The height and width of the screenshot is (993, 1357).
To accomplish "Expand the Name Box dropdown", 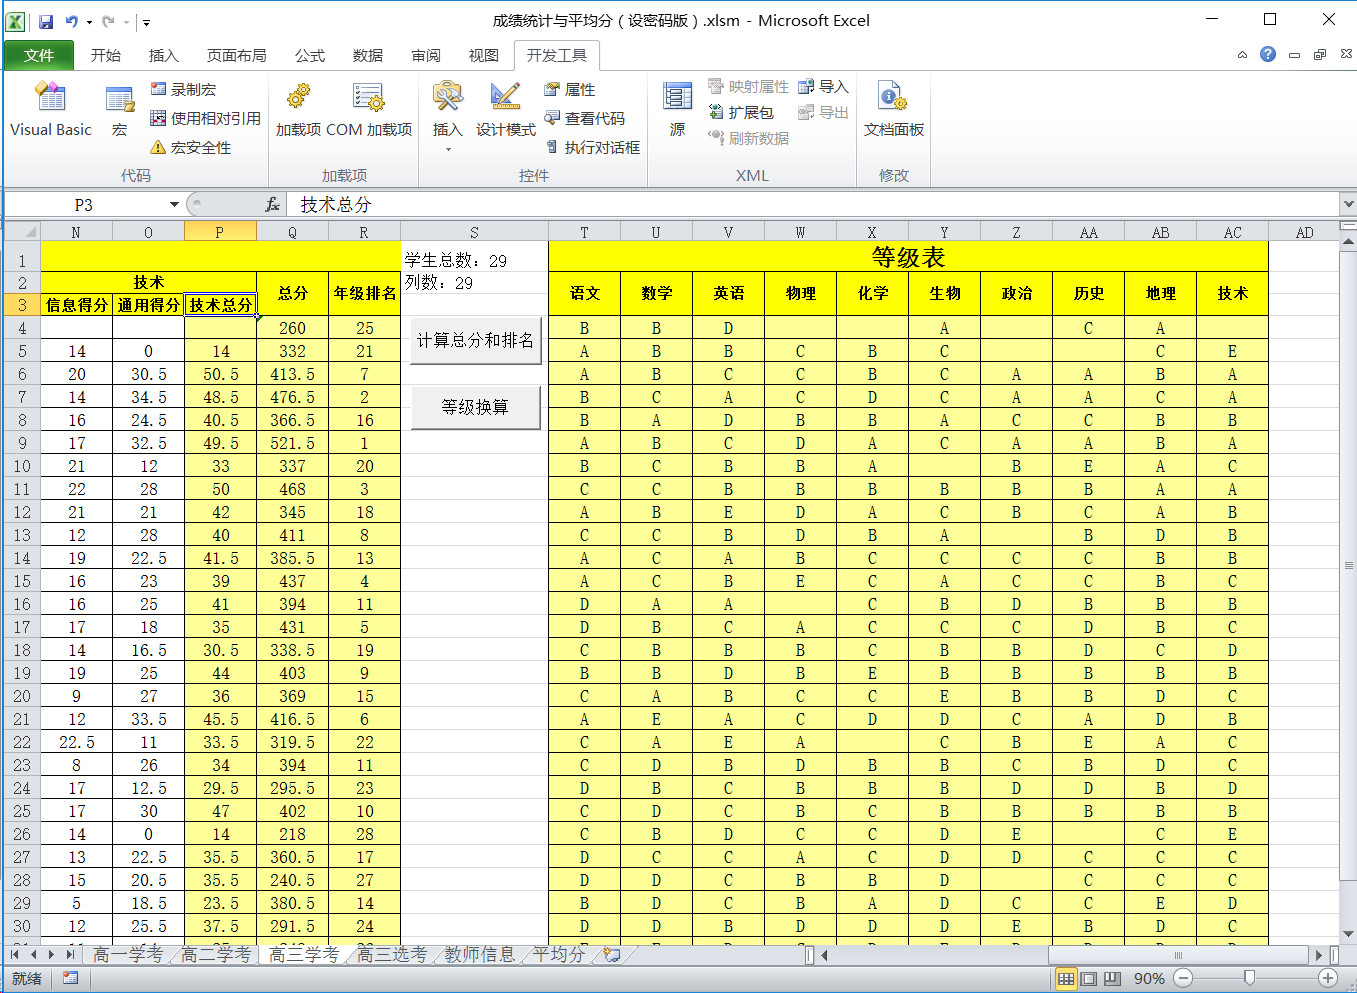I will point(174,205).
